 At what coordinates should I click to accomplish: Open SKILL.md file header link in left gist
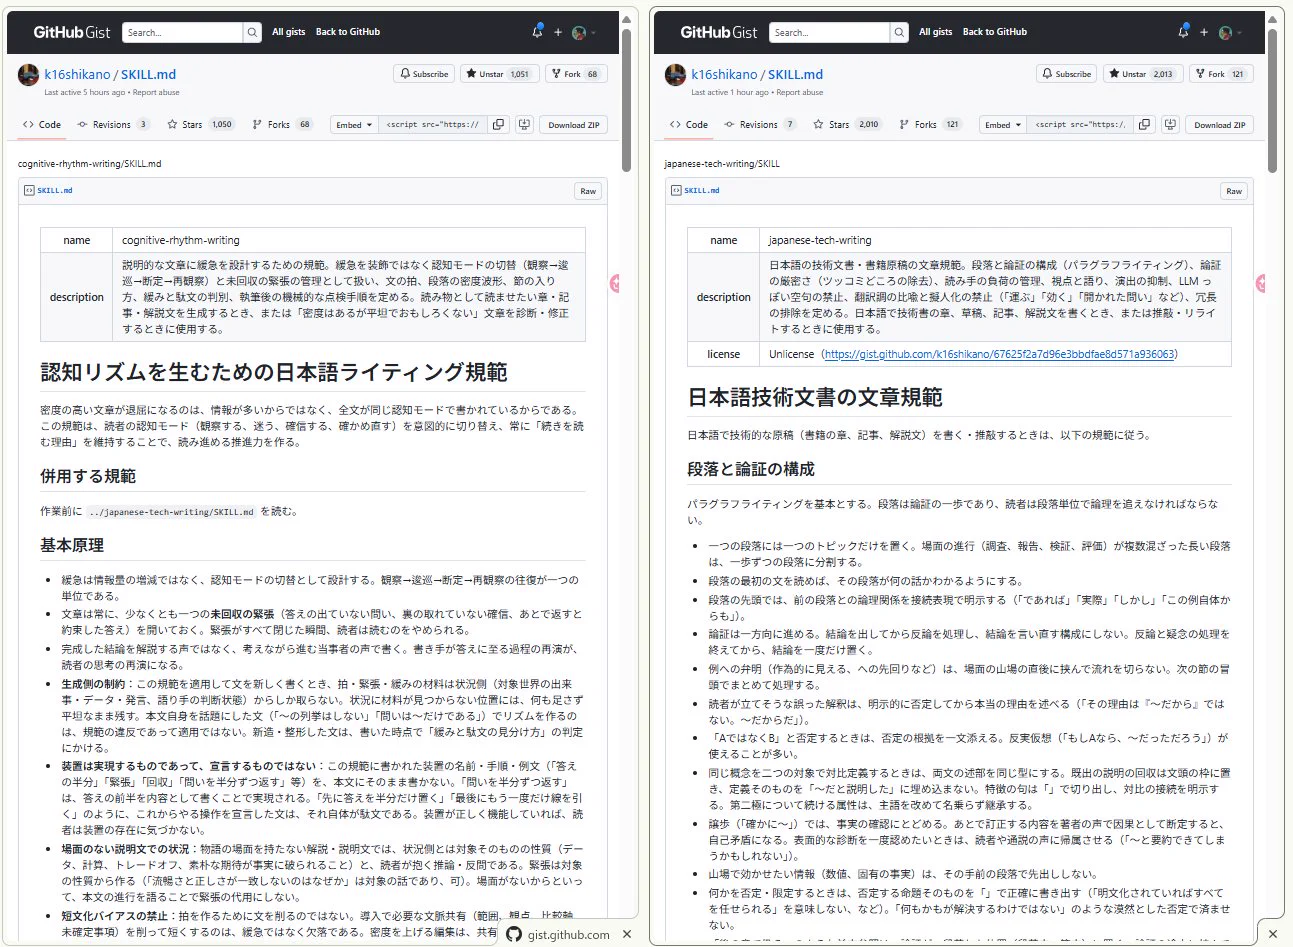[x=55, y=191]
